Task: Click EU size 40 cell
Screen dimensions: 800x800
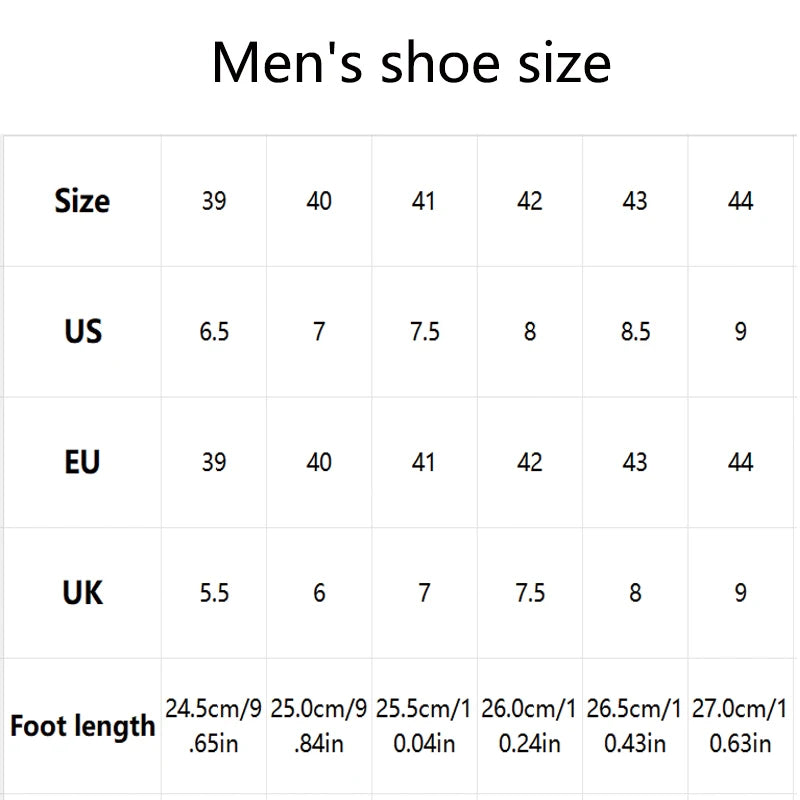Action: 319,462
